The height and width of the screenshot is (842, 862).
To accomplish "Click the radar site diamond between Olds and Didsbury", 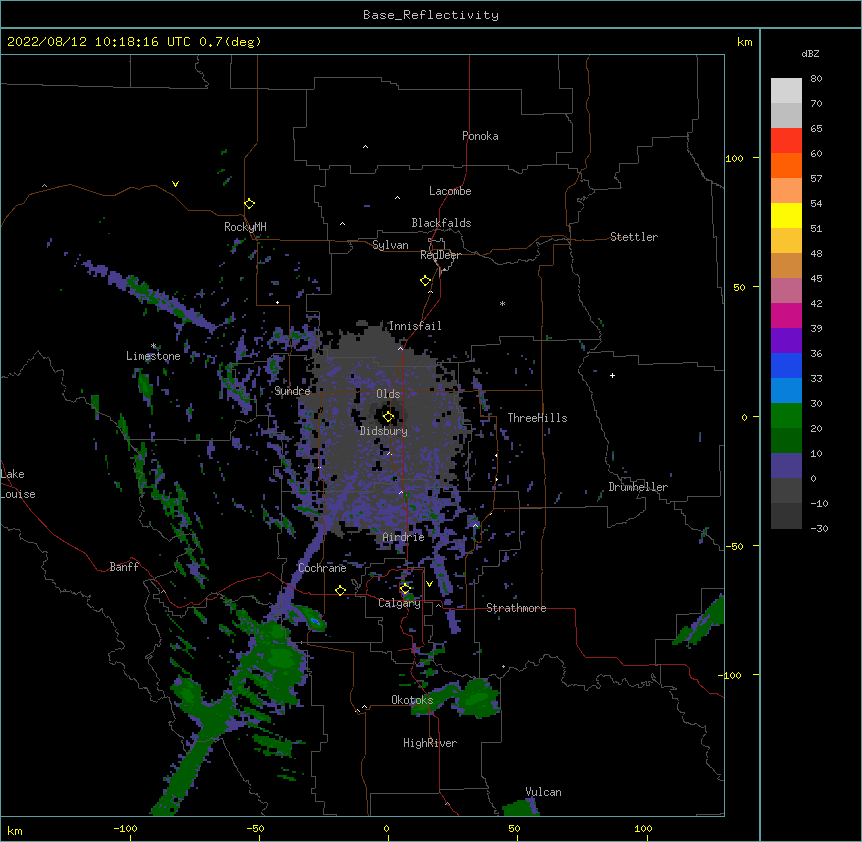I will coord(388,417).
